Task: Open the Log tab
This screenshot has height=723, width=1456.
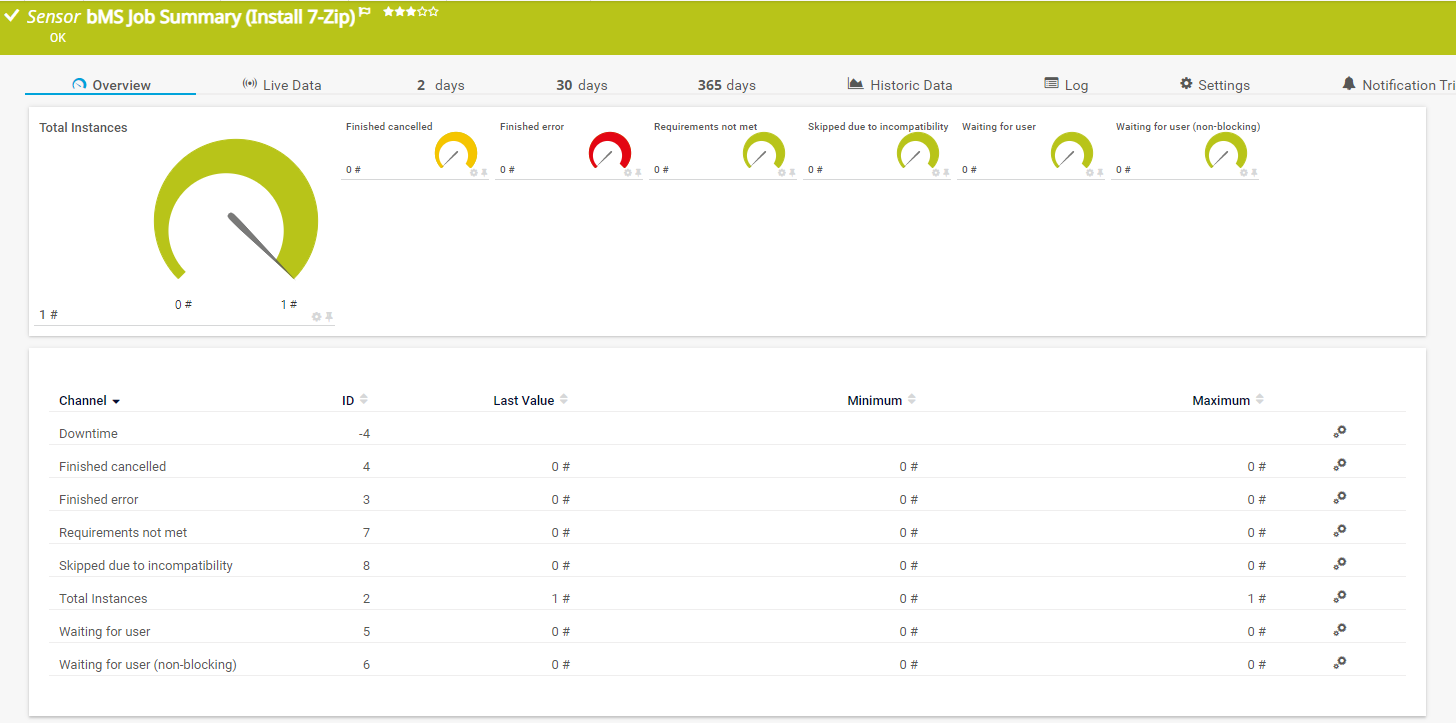Action: click(1066, 85)
